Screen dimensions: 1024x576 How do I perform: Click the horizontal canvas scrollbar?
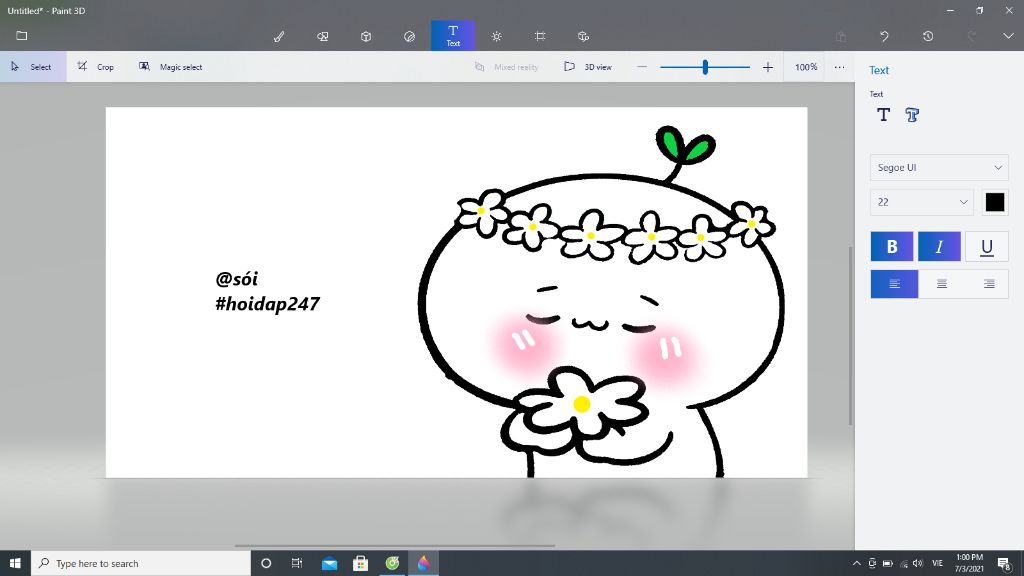coord(394,545)
